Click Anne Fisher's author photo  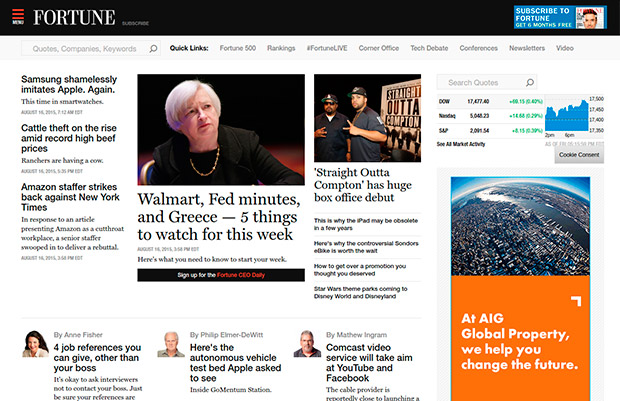point(35,344)
